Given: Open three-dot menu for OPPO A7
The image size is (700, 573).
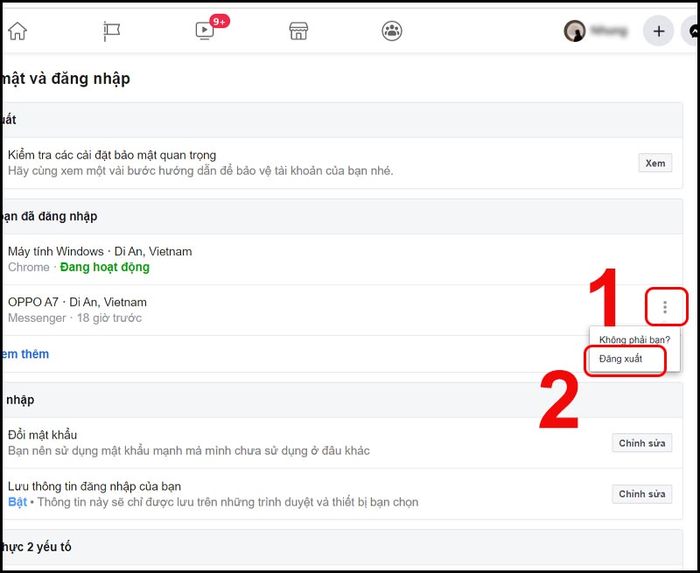Looking at the screenshot, I should pos(665,307).
